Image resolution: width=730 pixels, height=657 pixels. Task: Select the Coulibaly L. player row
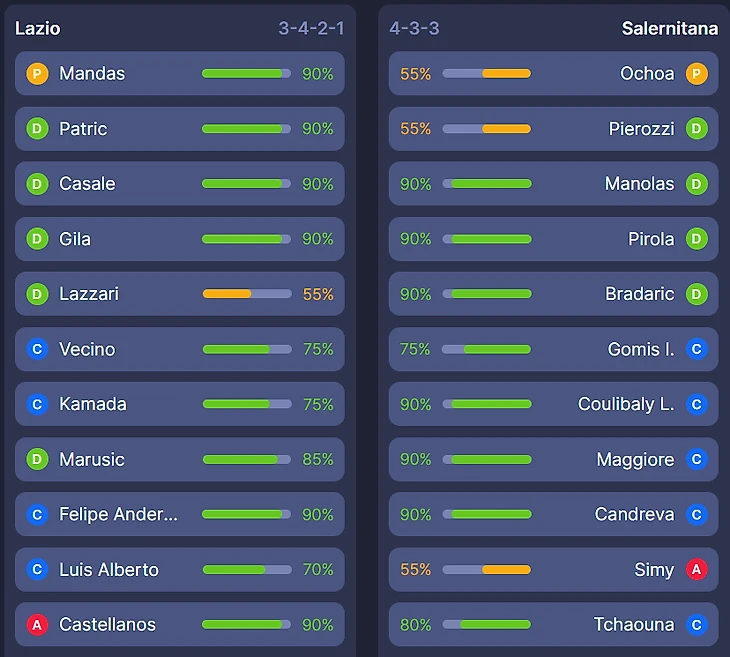tap(554, 404)
